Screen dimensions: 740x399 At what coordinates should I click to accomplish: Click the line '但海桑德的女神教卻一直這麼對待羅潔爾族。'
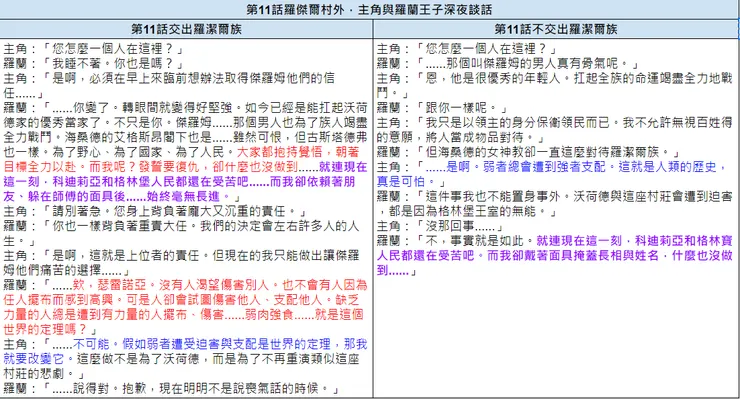[x=547, y=152]
